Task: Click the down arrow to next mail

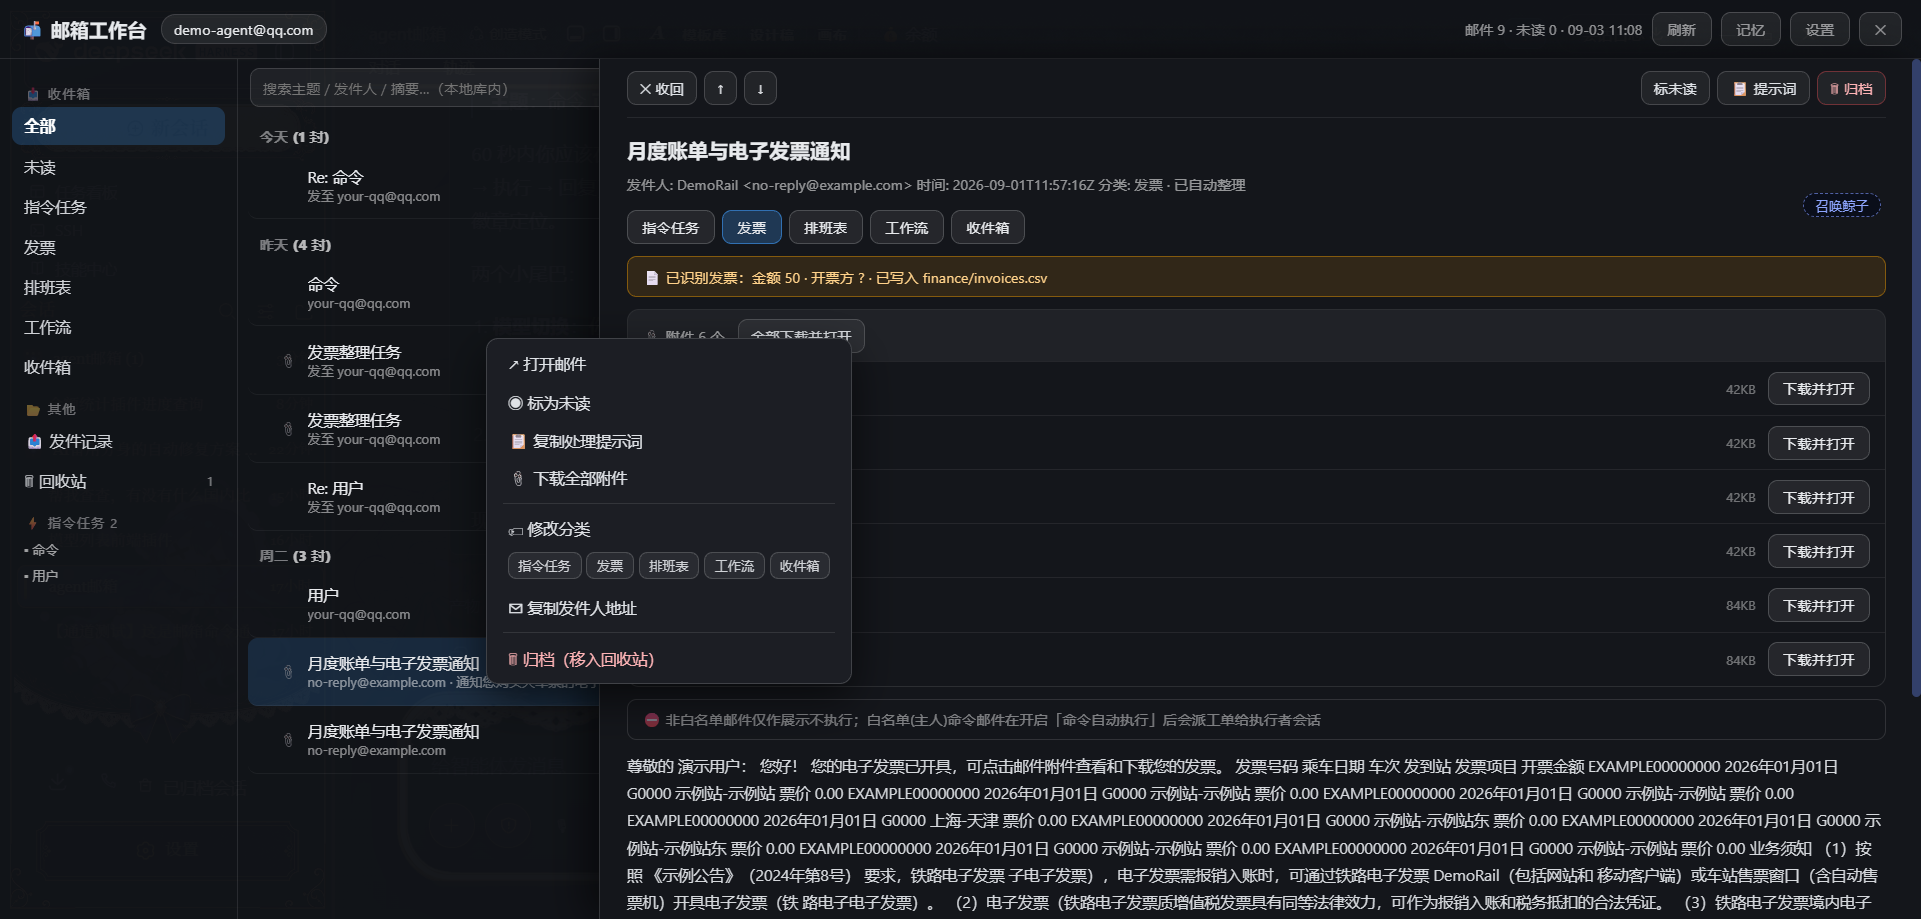Action: click(760, 89)
